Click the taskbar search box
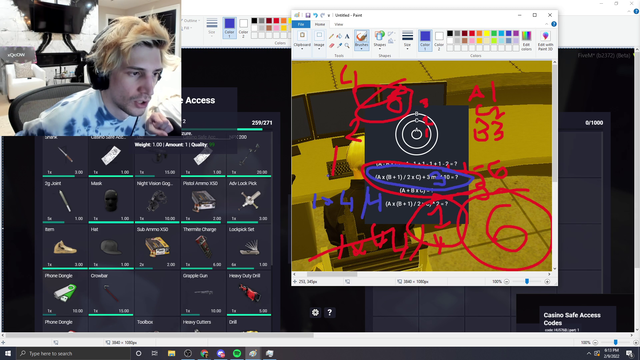Screen dimensions: 640x360 pos(74,353)
